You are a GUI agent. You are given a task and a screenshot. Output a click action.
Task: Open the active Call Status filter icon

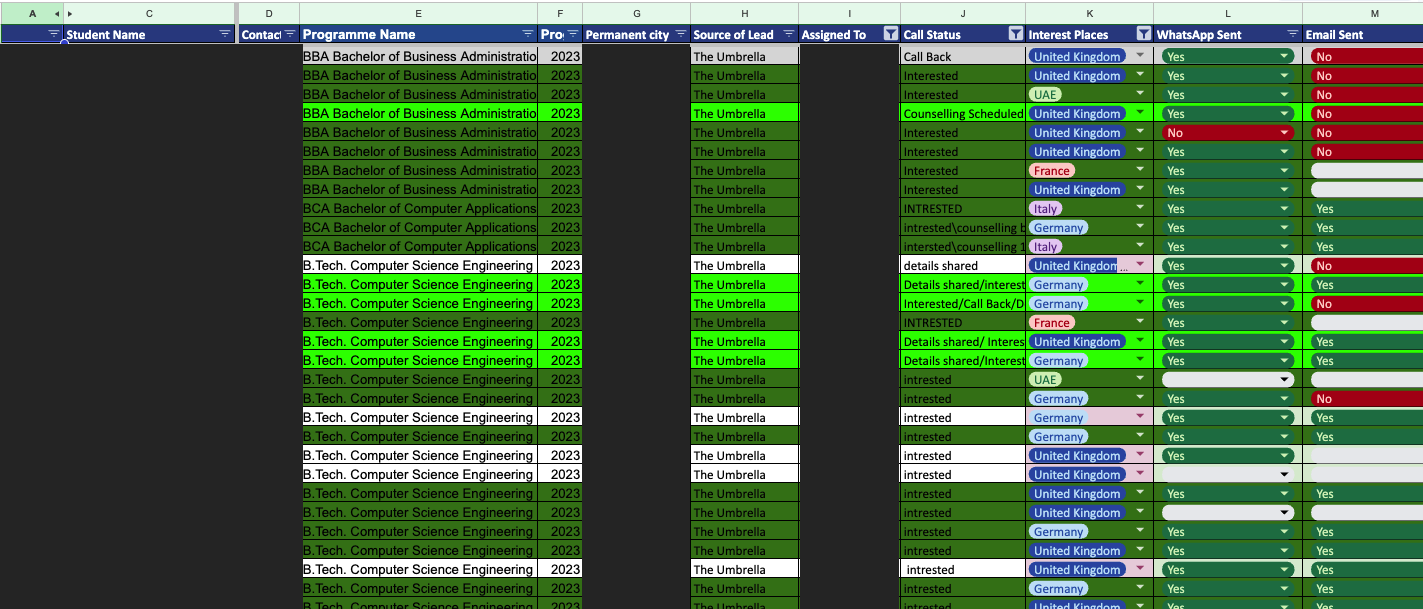(1016, 34)
